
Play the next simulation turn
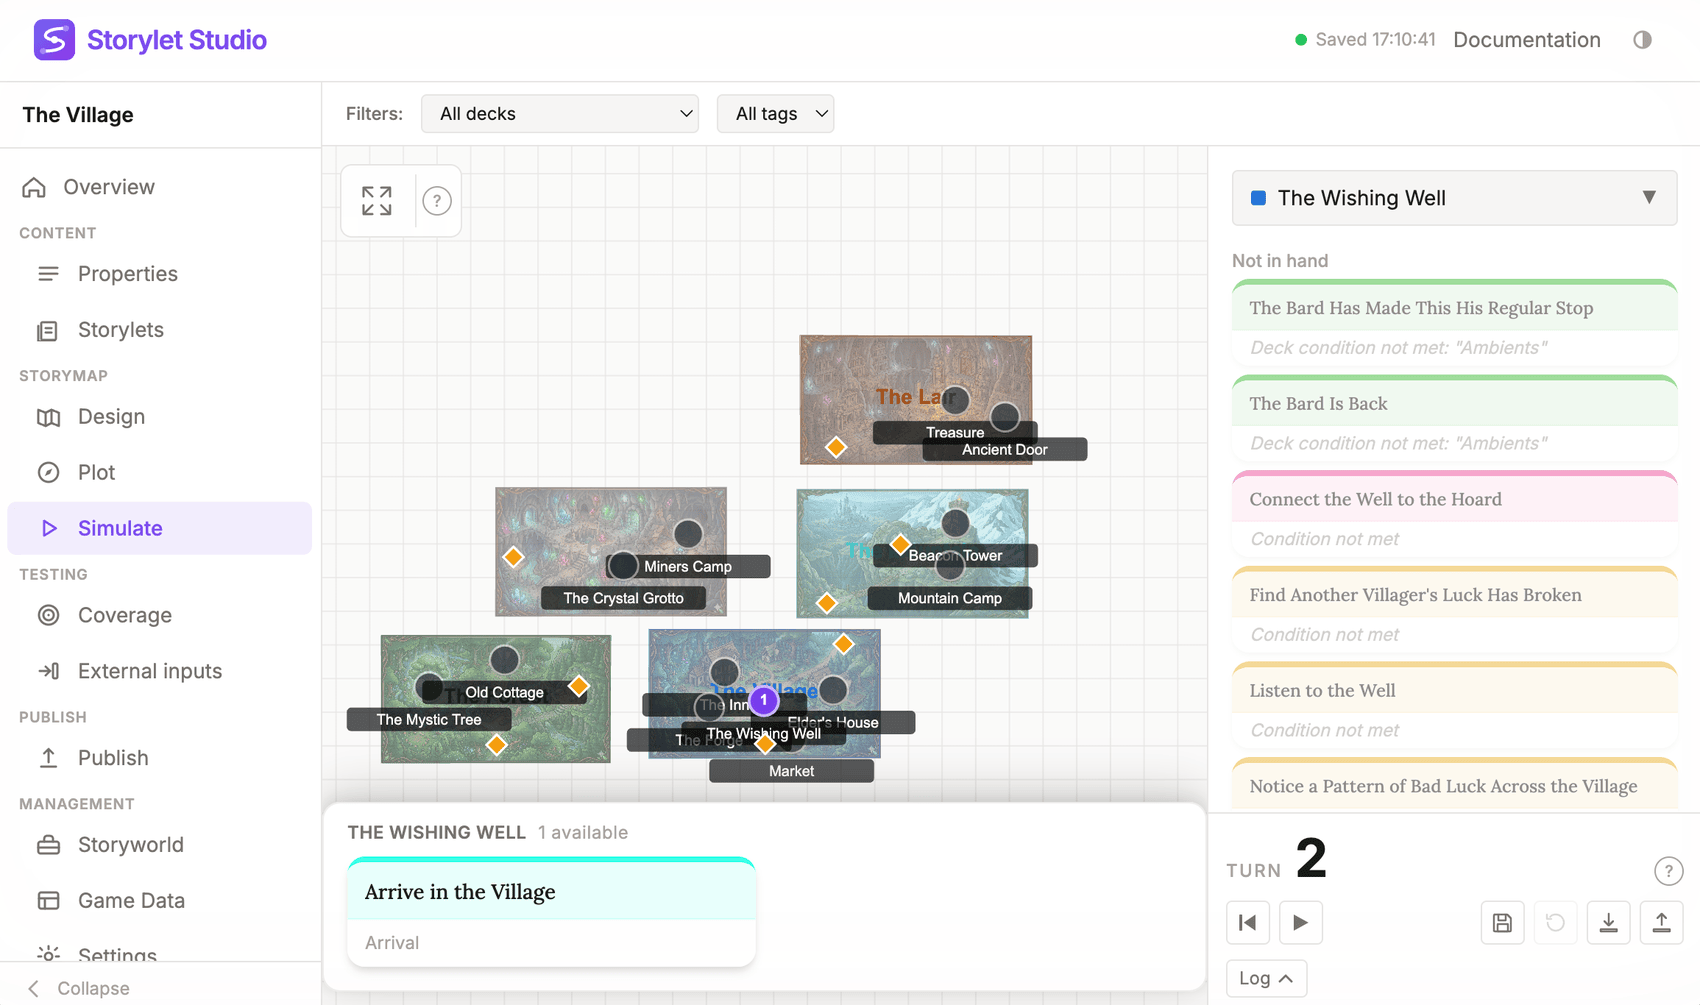click(x=1300, y=922)
